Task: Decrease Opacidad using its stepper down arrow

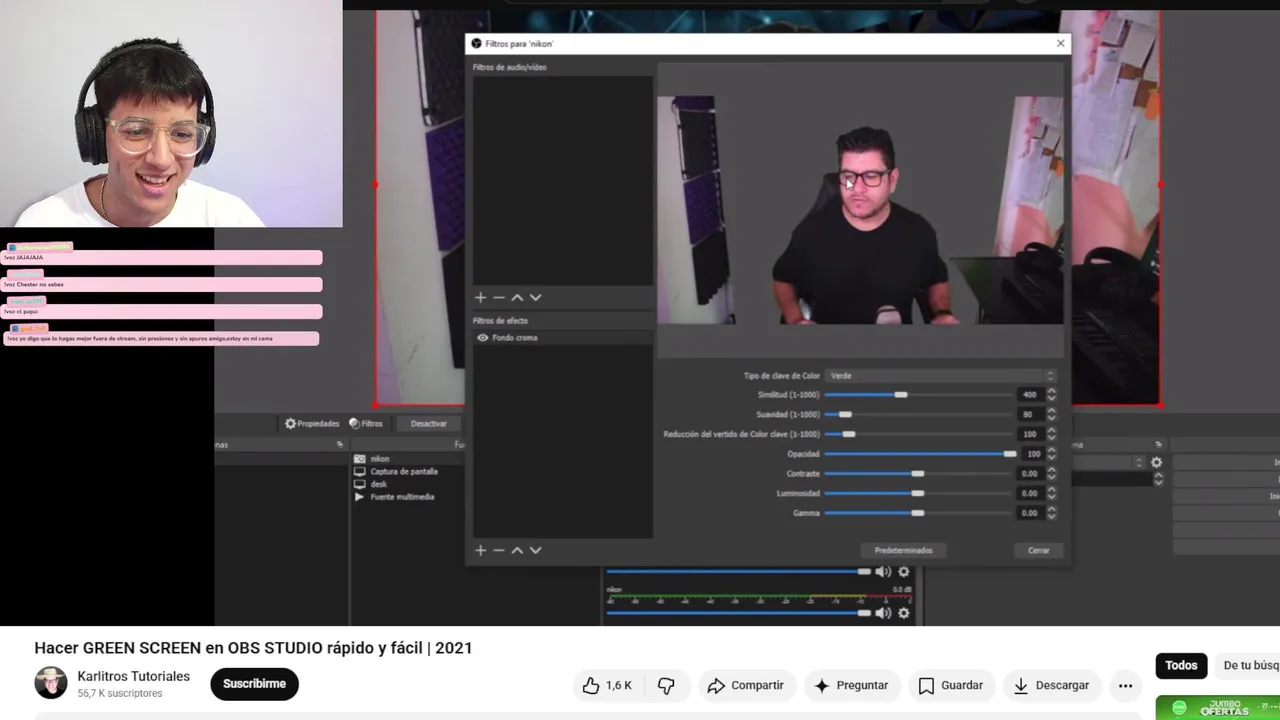Action: click(1051, 457)
